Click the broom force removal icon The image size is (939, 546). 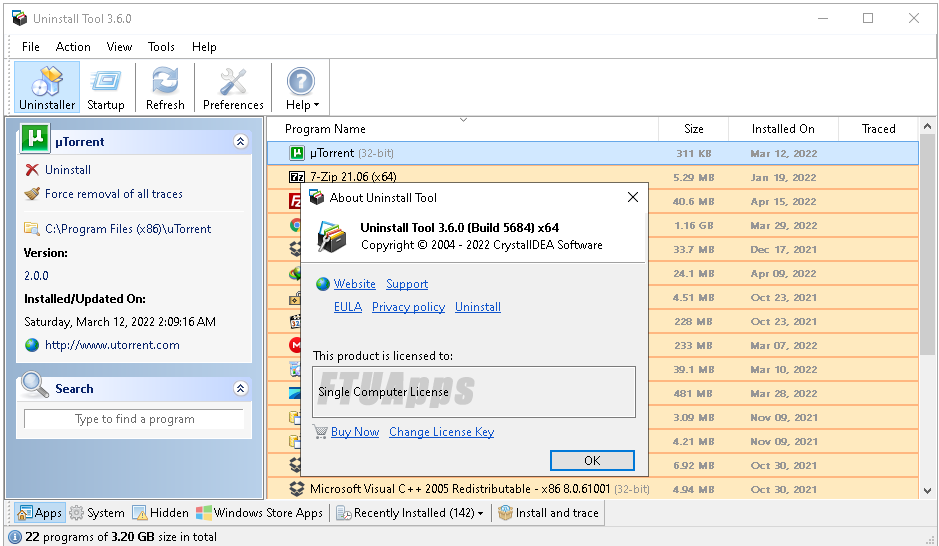[x=32, y=194]
